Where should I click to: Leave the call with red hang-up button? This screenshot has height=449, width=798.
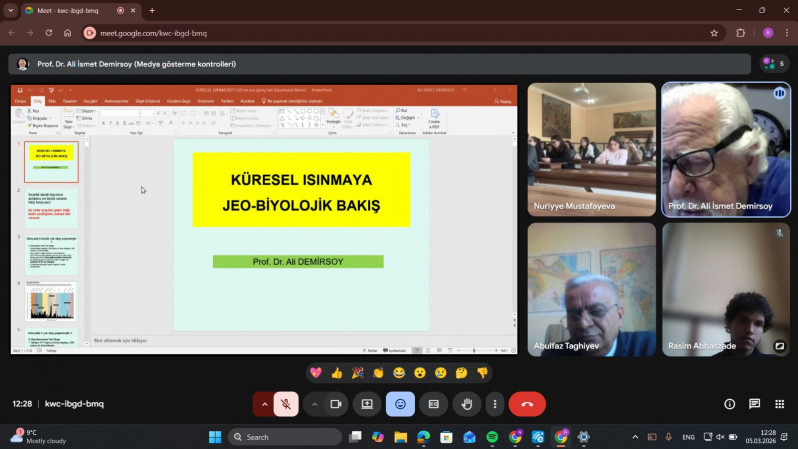527,404
